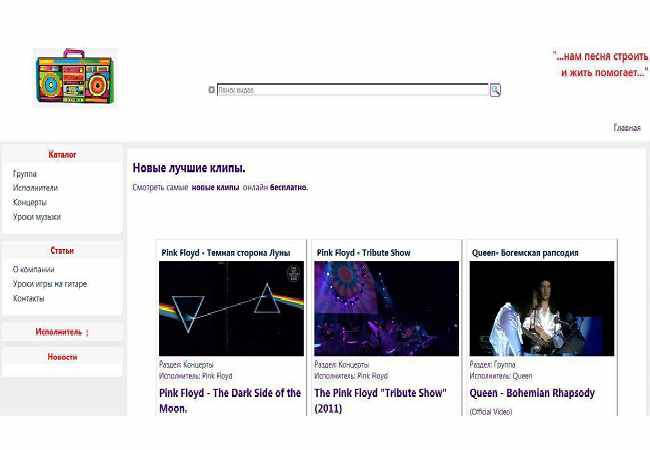
Task: Click the bold бесплатно link
Action: (289, 187)
